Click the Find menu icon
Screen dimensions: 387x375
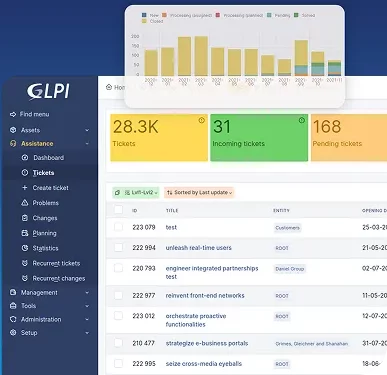(13, 114)
